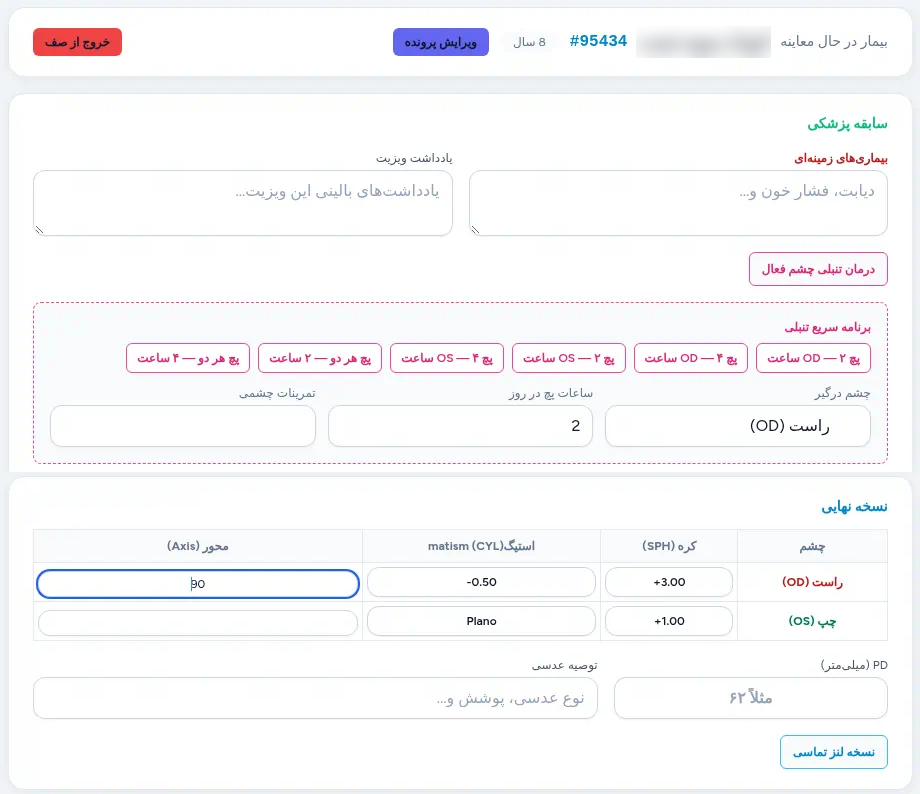Focus the یادداشت ویزیت notes text area
Image resolution: width=920 pixels, height=794 pixels.
click(x=243, y=203)
